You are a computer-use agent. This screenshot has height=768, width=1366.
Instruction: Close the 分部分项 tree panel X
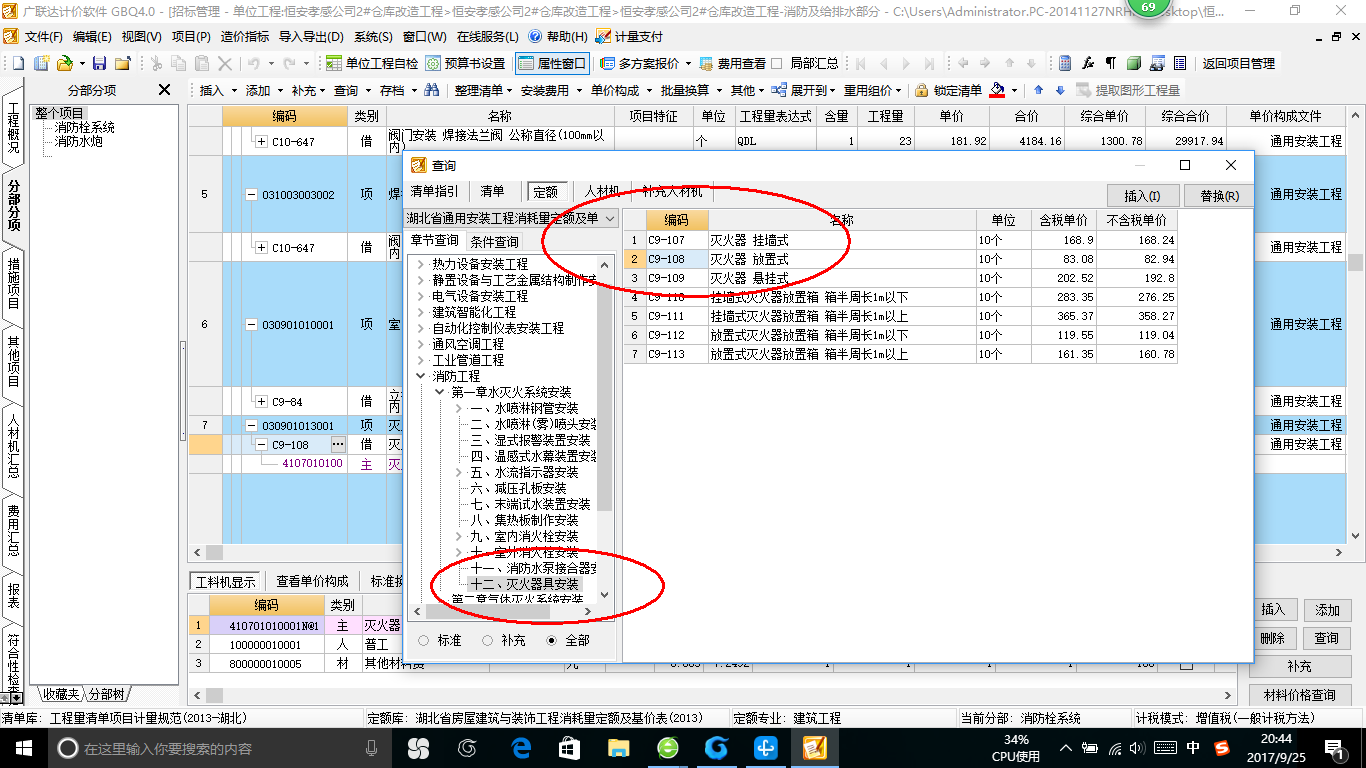click(x=165, y=90)
